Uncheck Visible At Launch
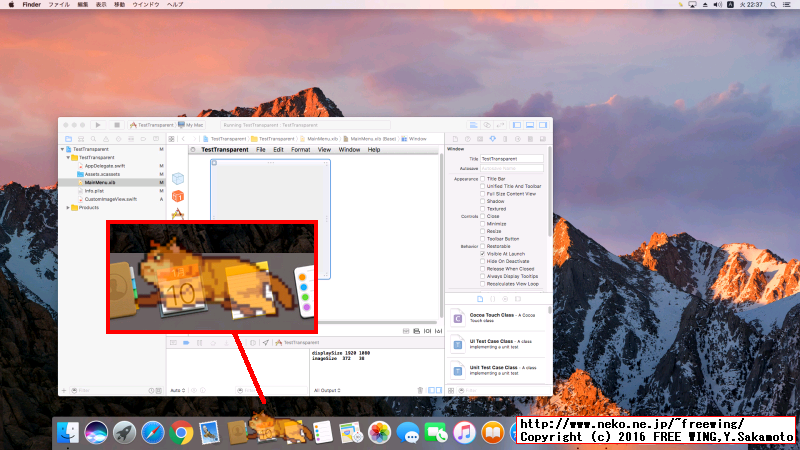800x450 pixels. (x=482, y=254)
